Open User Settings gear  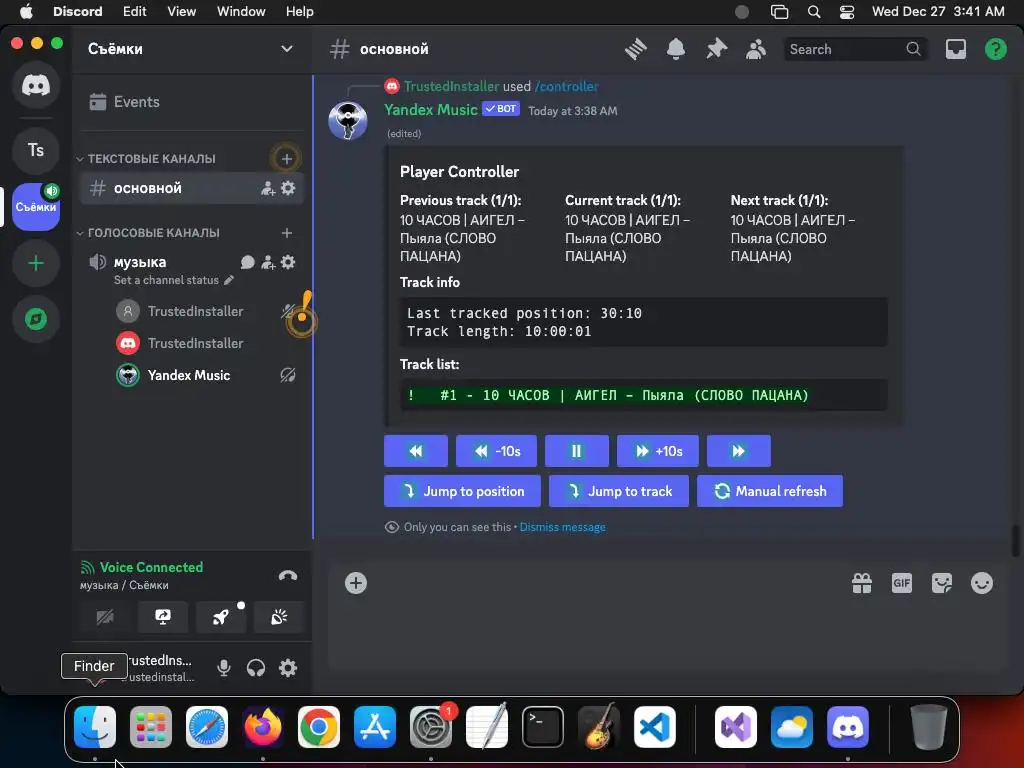pos(288,668)
